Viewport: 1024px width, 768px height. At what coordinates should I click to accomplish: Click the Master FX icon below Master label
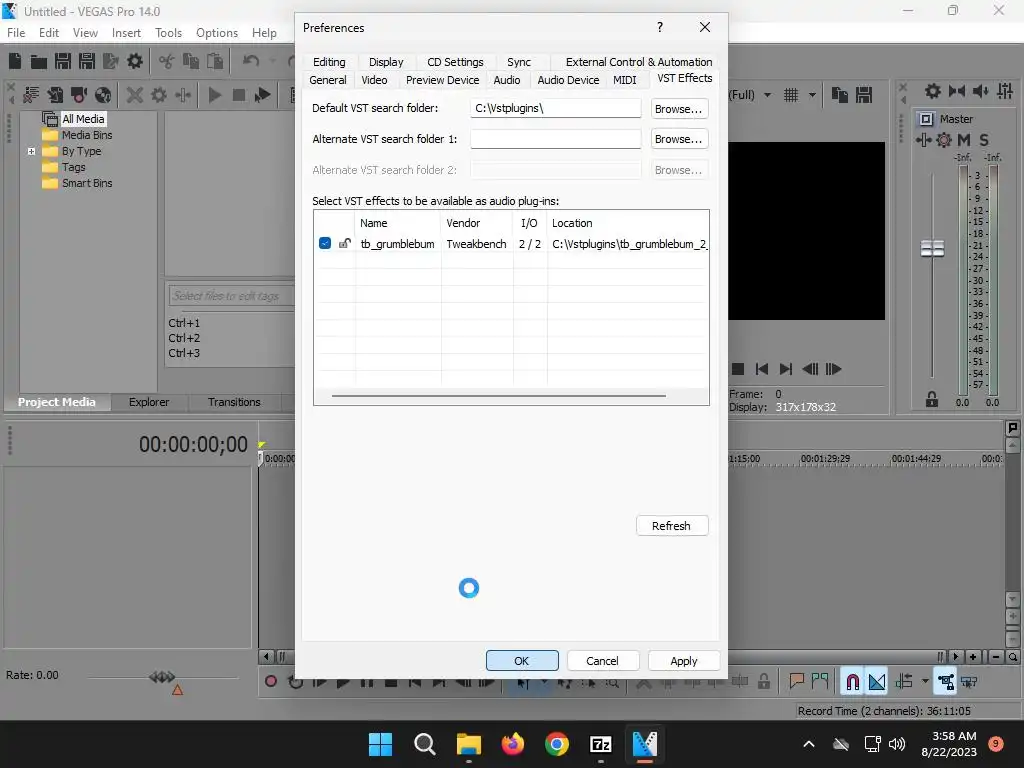[923, 140]
